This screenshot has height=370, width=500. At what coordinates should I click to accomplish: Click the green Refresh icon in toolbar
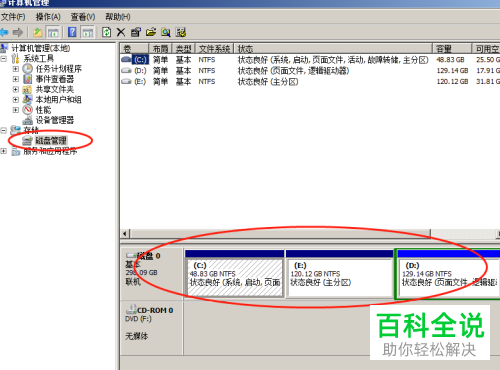pos(107,32)
